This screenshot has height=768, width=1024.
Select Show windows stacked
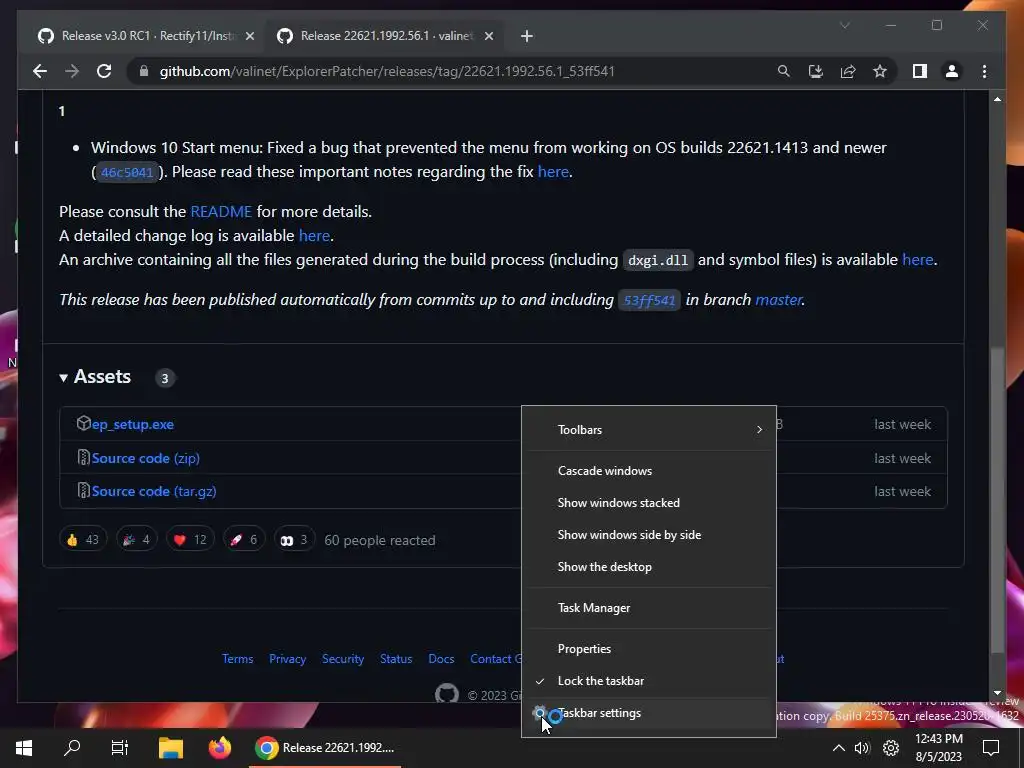(x=649, y=503)
